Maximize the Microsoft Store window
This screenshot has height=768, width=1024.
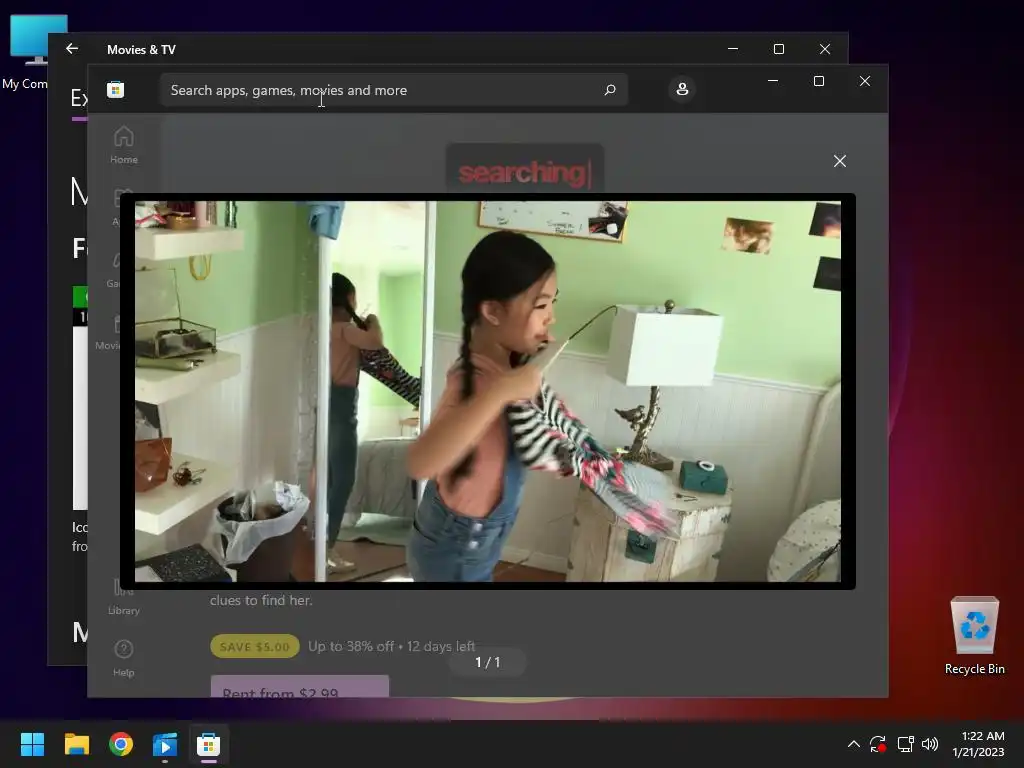tap(819, 81)
